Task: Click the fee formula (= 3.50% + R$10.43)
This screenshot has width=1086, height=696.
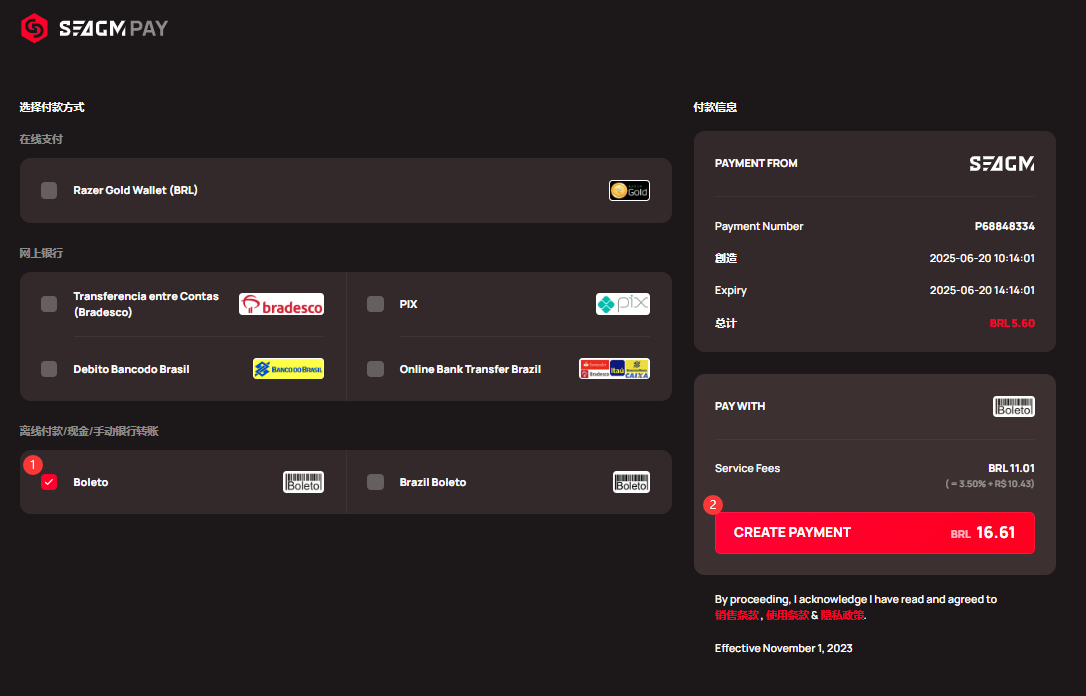Action: 990,483
